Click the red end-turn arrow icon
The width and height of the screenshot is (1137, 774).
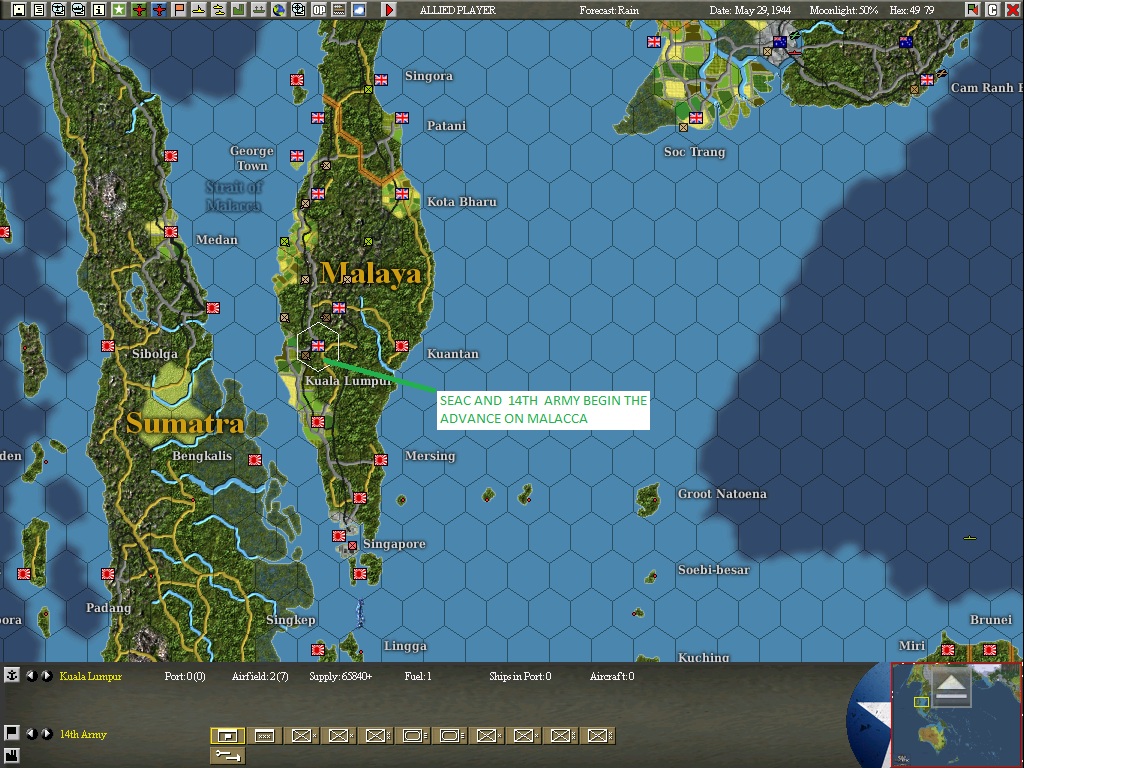click(389, 9)
